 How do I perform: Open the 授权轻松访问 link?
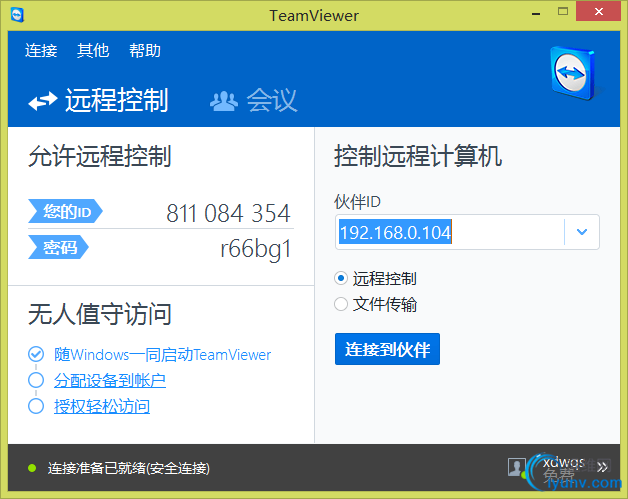[102, 406]
